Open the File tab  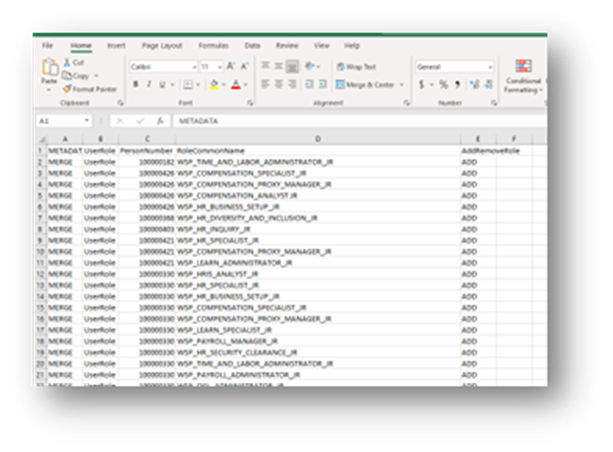point(47,45)
